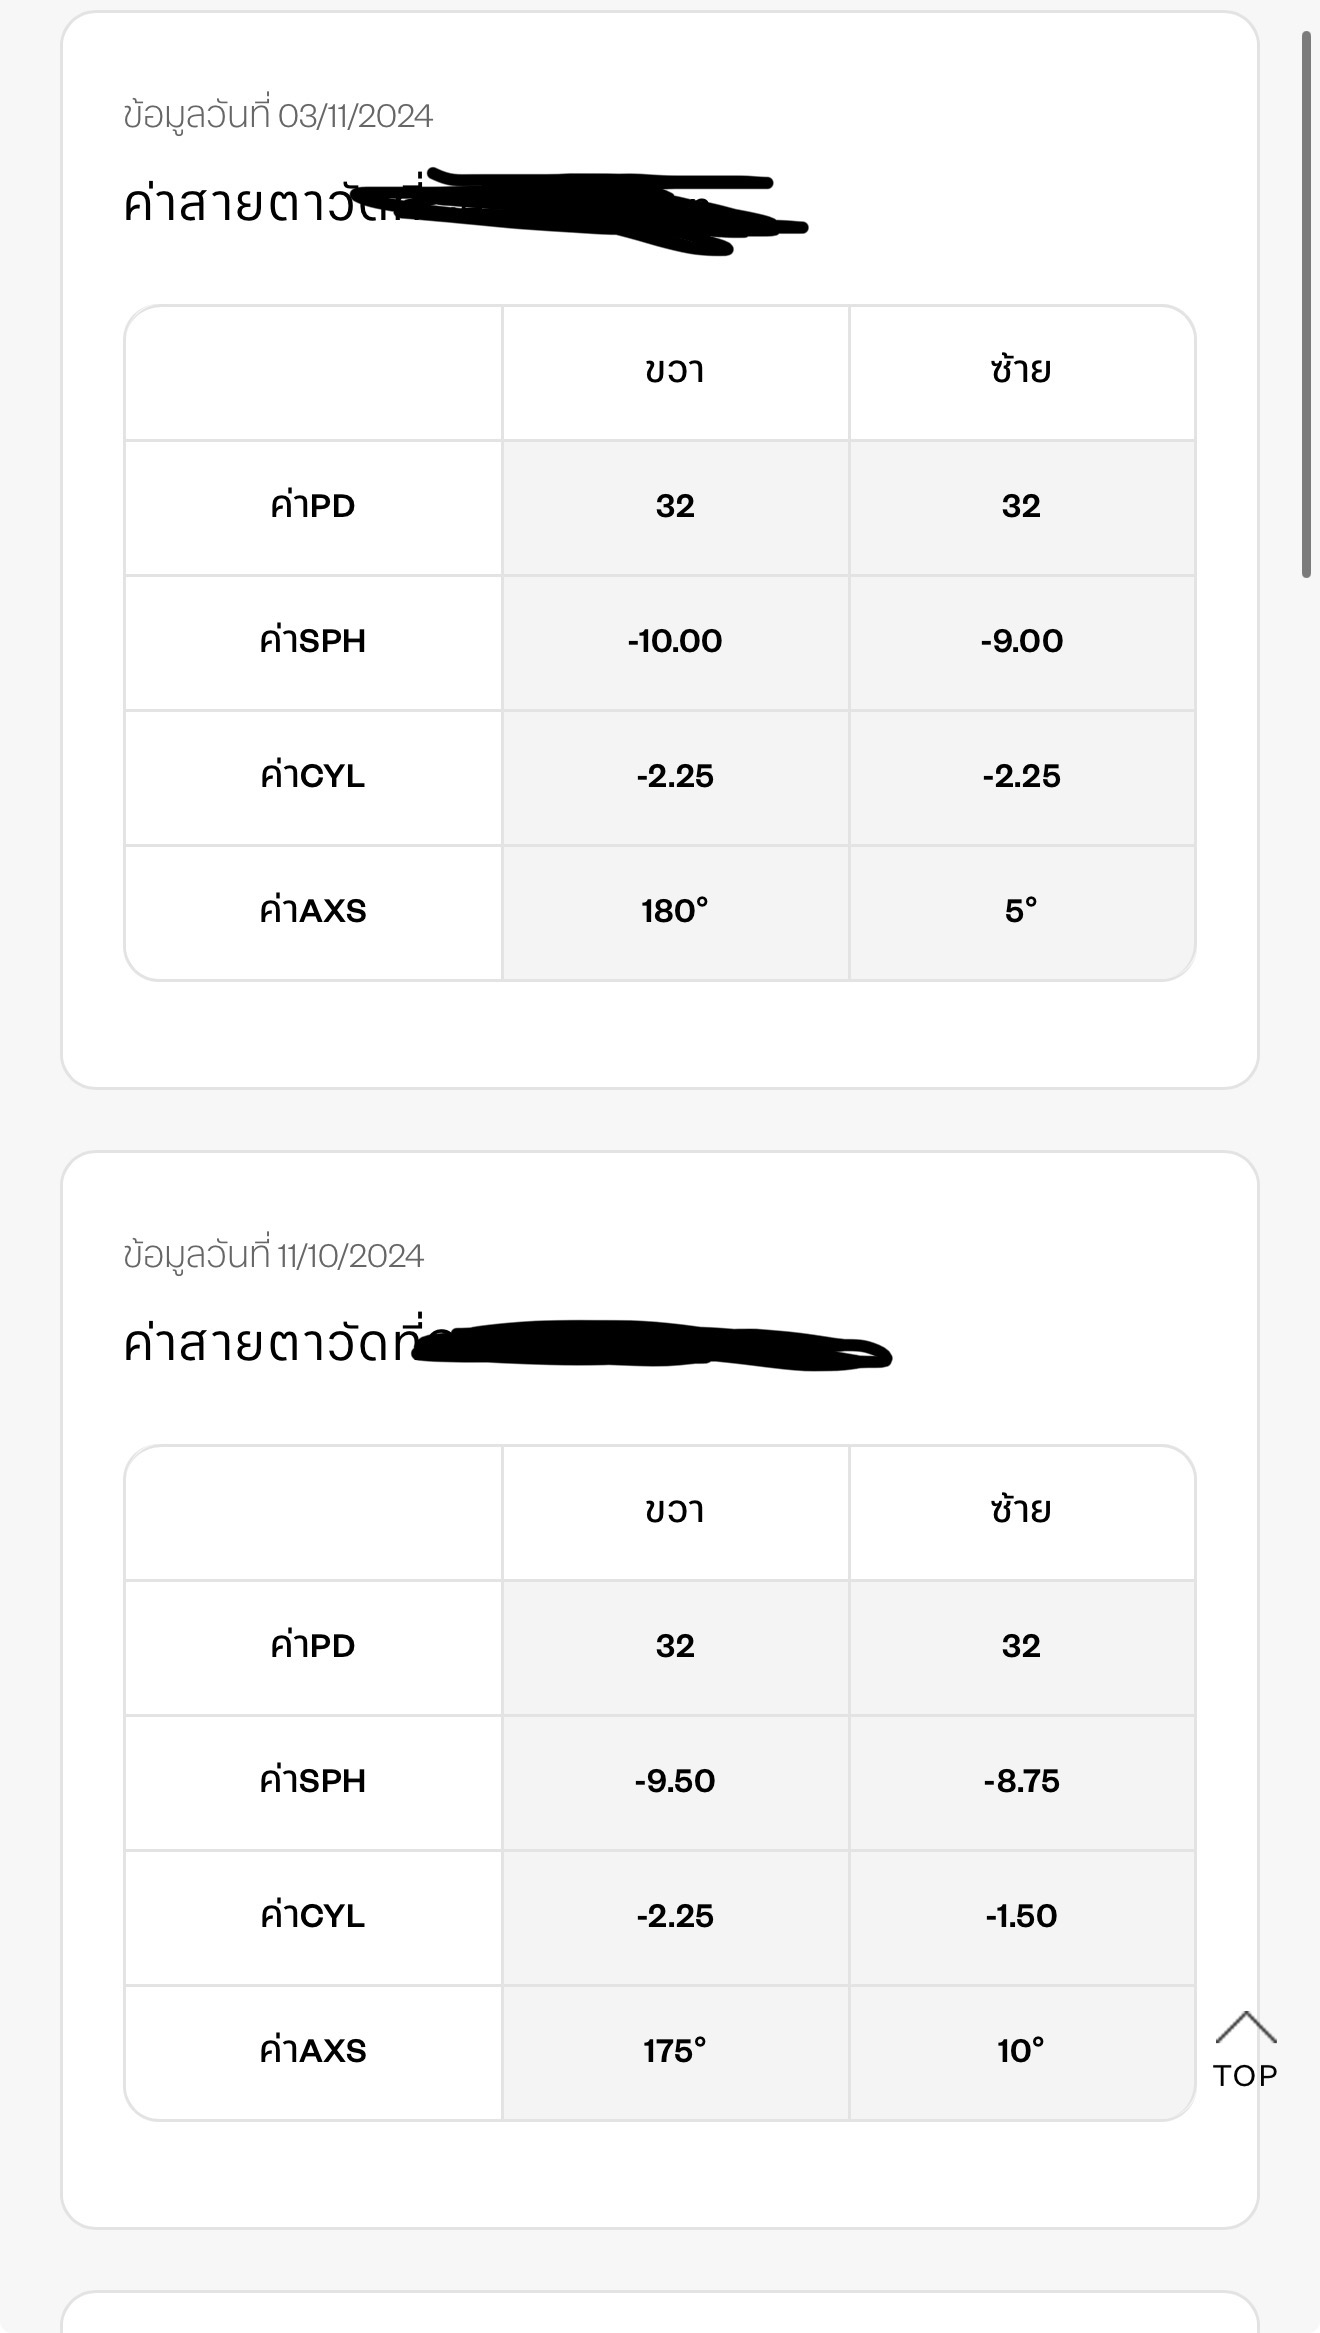The height and width of the screenshot is (2333, 1320).
Task: Click ค่าPD row label in 03/11/2024 table
Action: pos(313,506)
